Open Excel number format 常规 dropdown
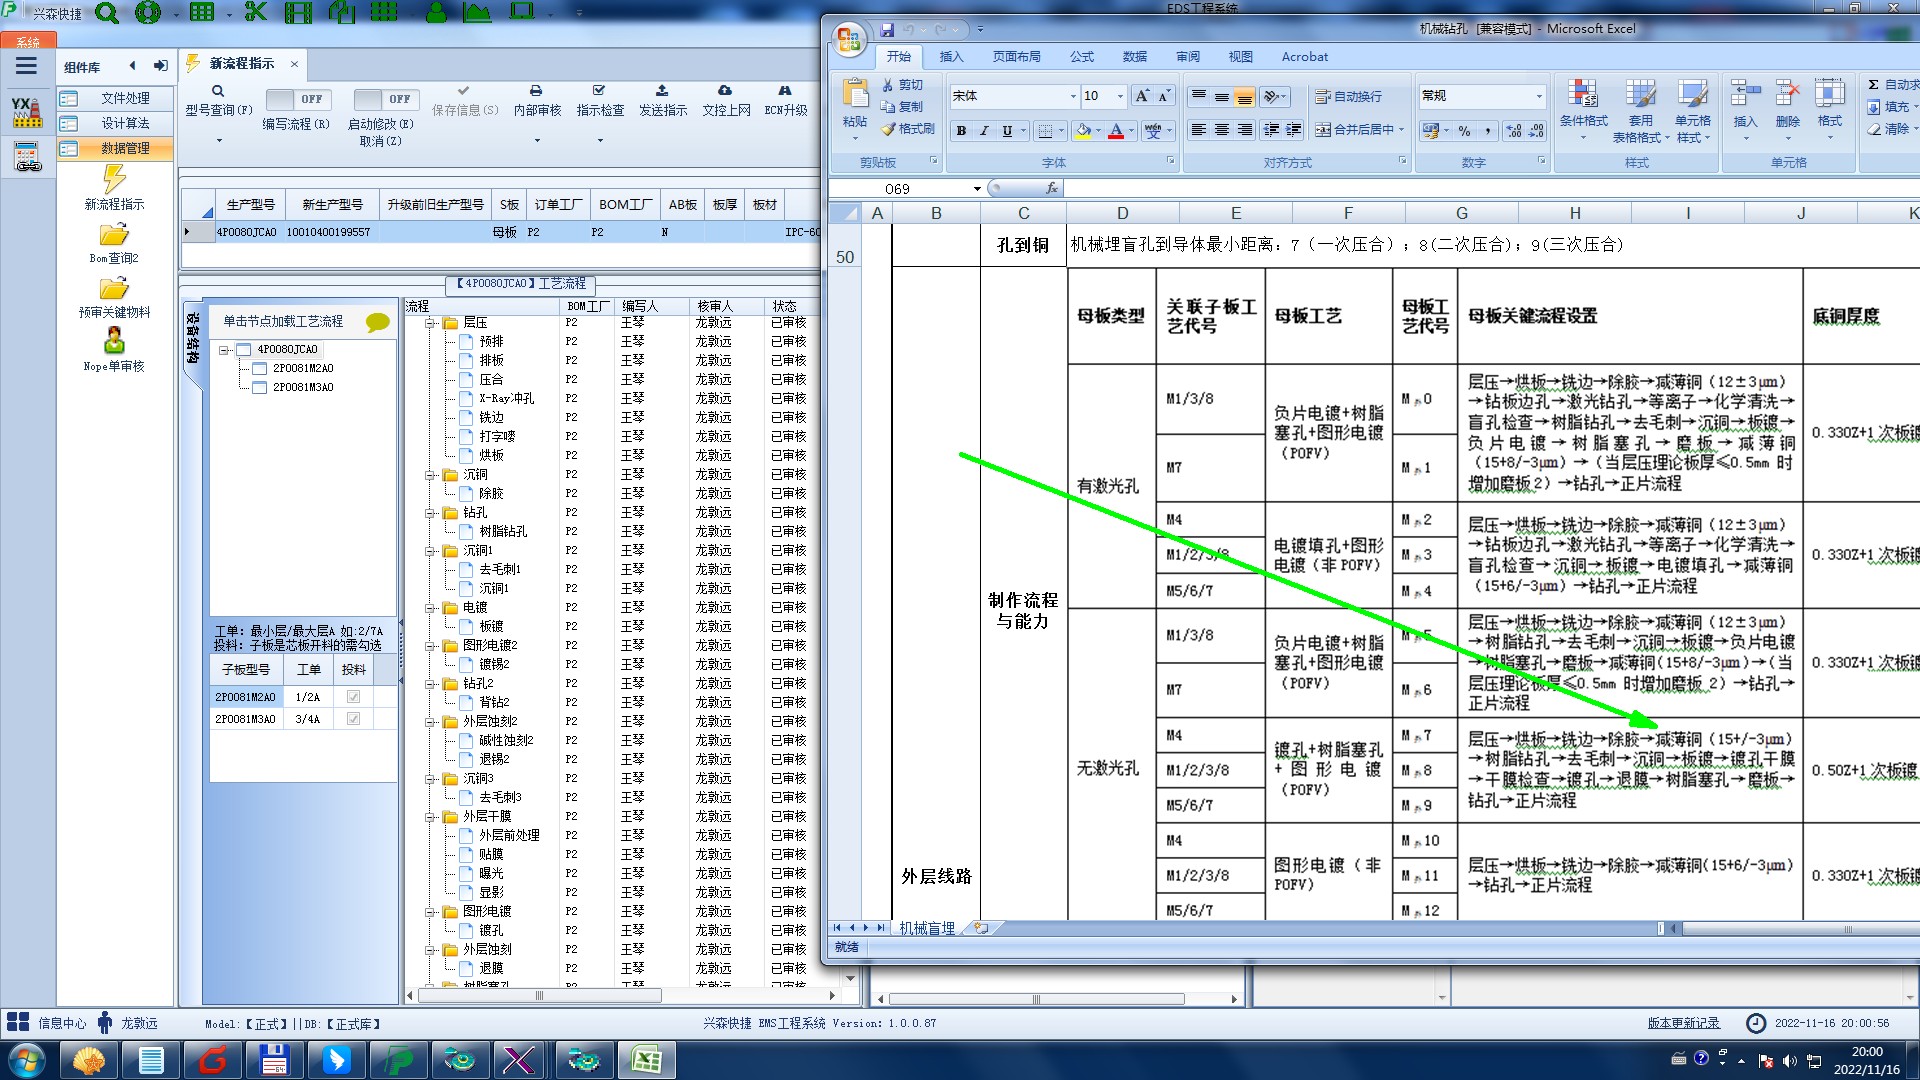This screenshot has height=1080, width=1920. (x=1539, y=96)
